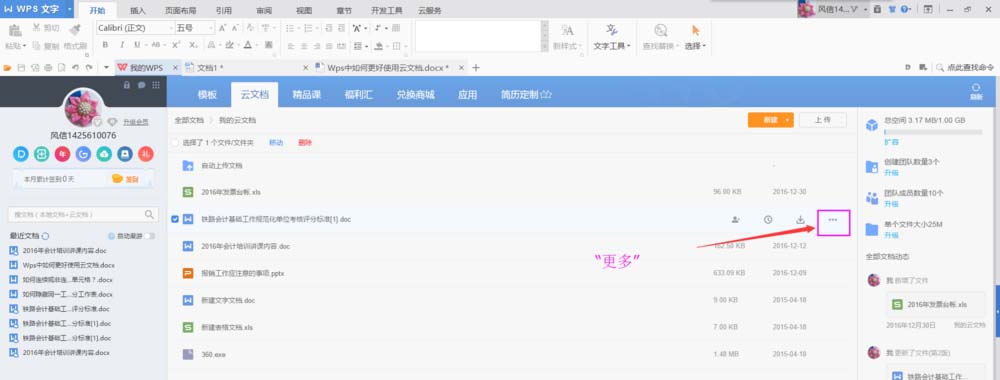Click the help question mark icon in title bar
The image size is (1000, 380).
[904, 10]
